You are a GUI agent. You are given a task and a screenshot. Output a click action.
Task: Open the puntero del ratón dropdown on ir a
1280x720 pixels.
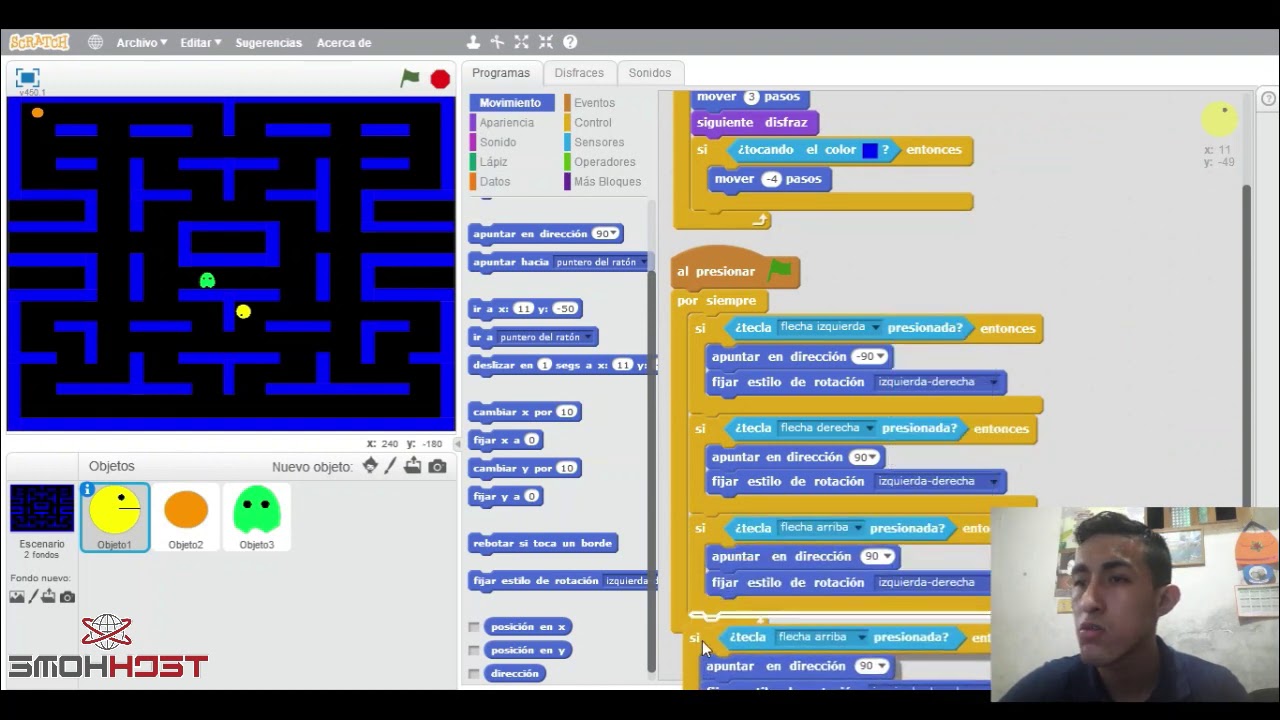pos(587,338)
